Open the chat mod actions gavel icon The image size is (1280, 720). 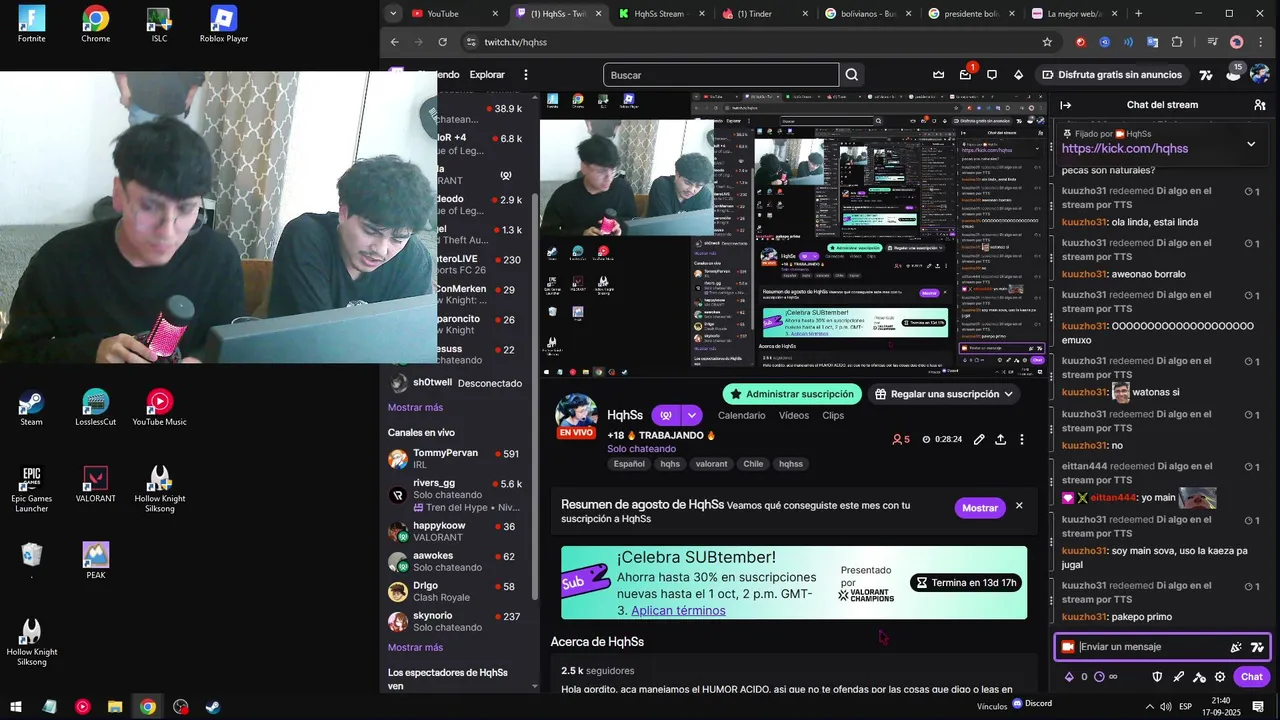pyautogui.click(x=1199, y=677)
